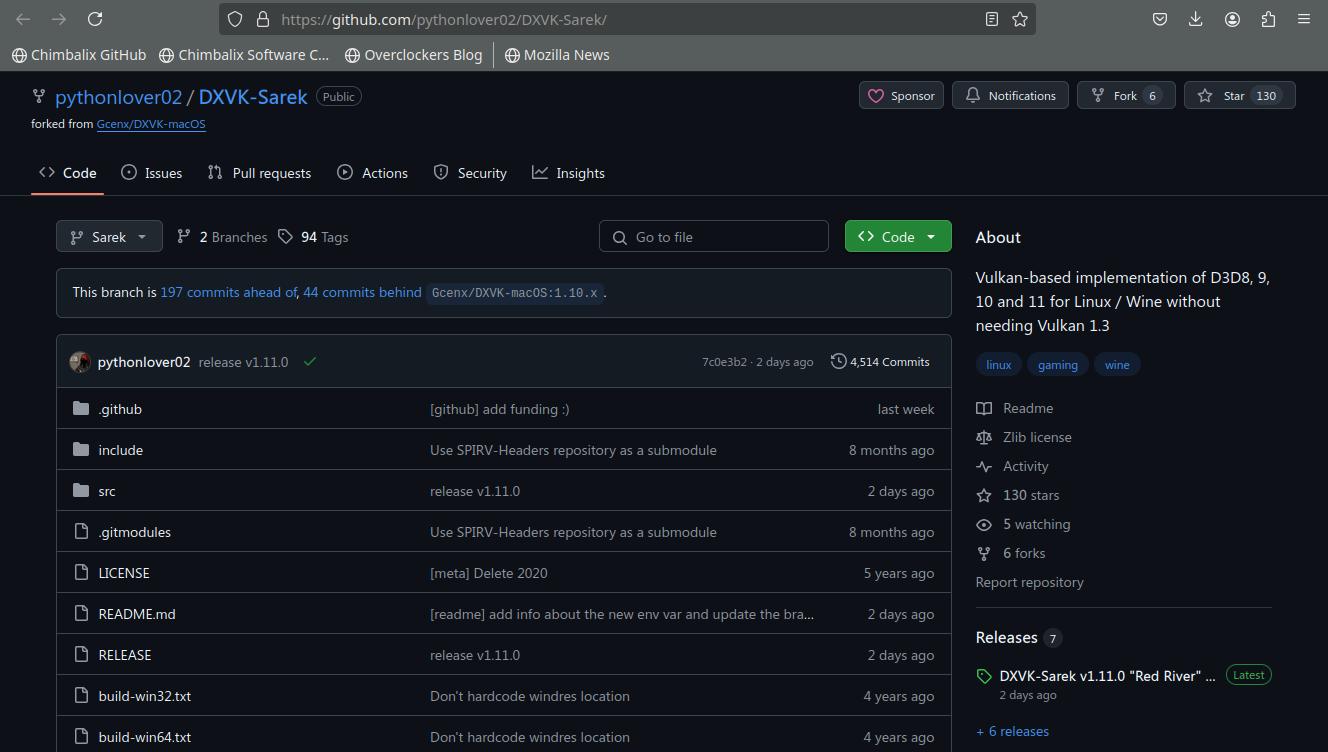1328x752 pixels.
Task: Open the Insights tab
Action: pyautogui.click(x=568, y=173)
